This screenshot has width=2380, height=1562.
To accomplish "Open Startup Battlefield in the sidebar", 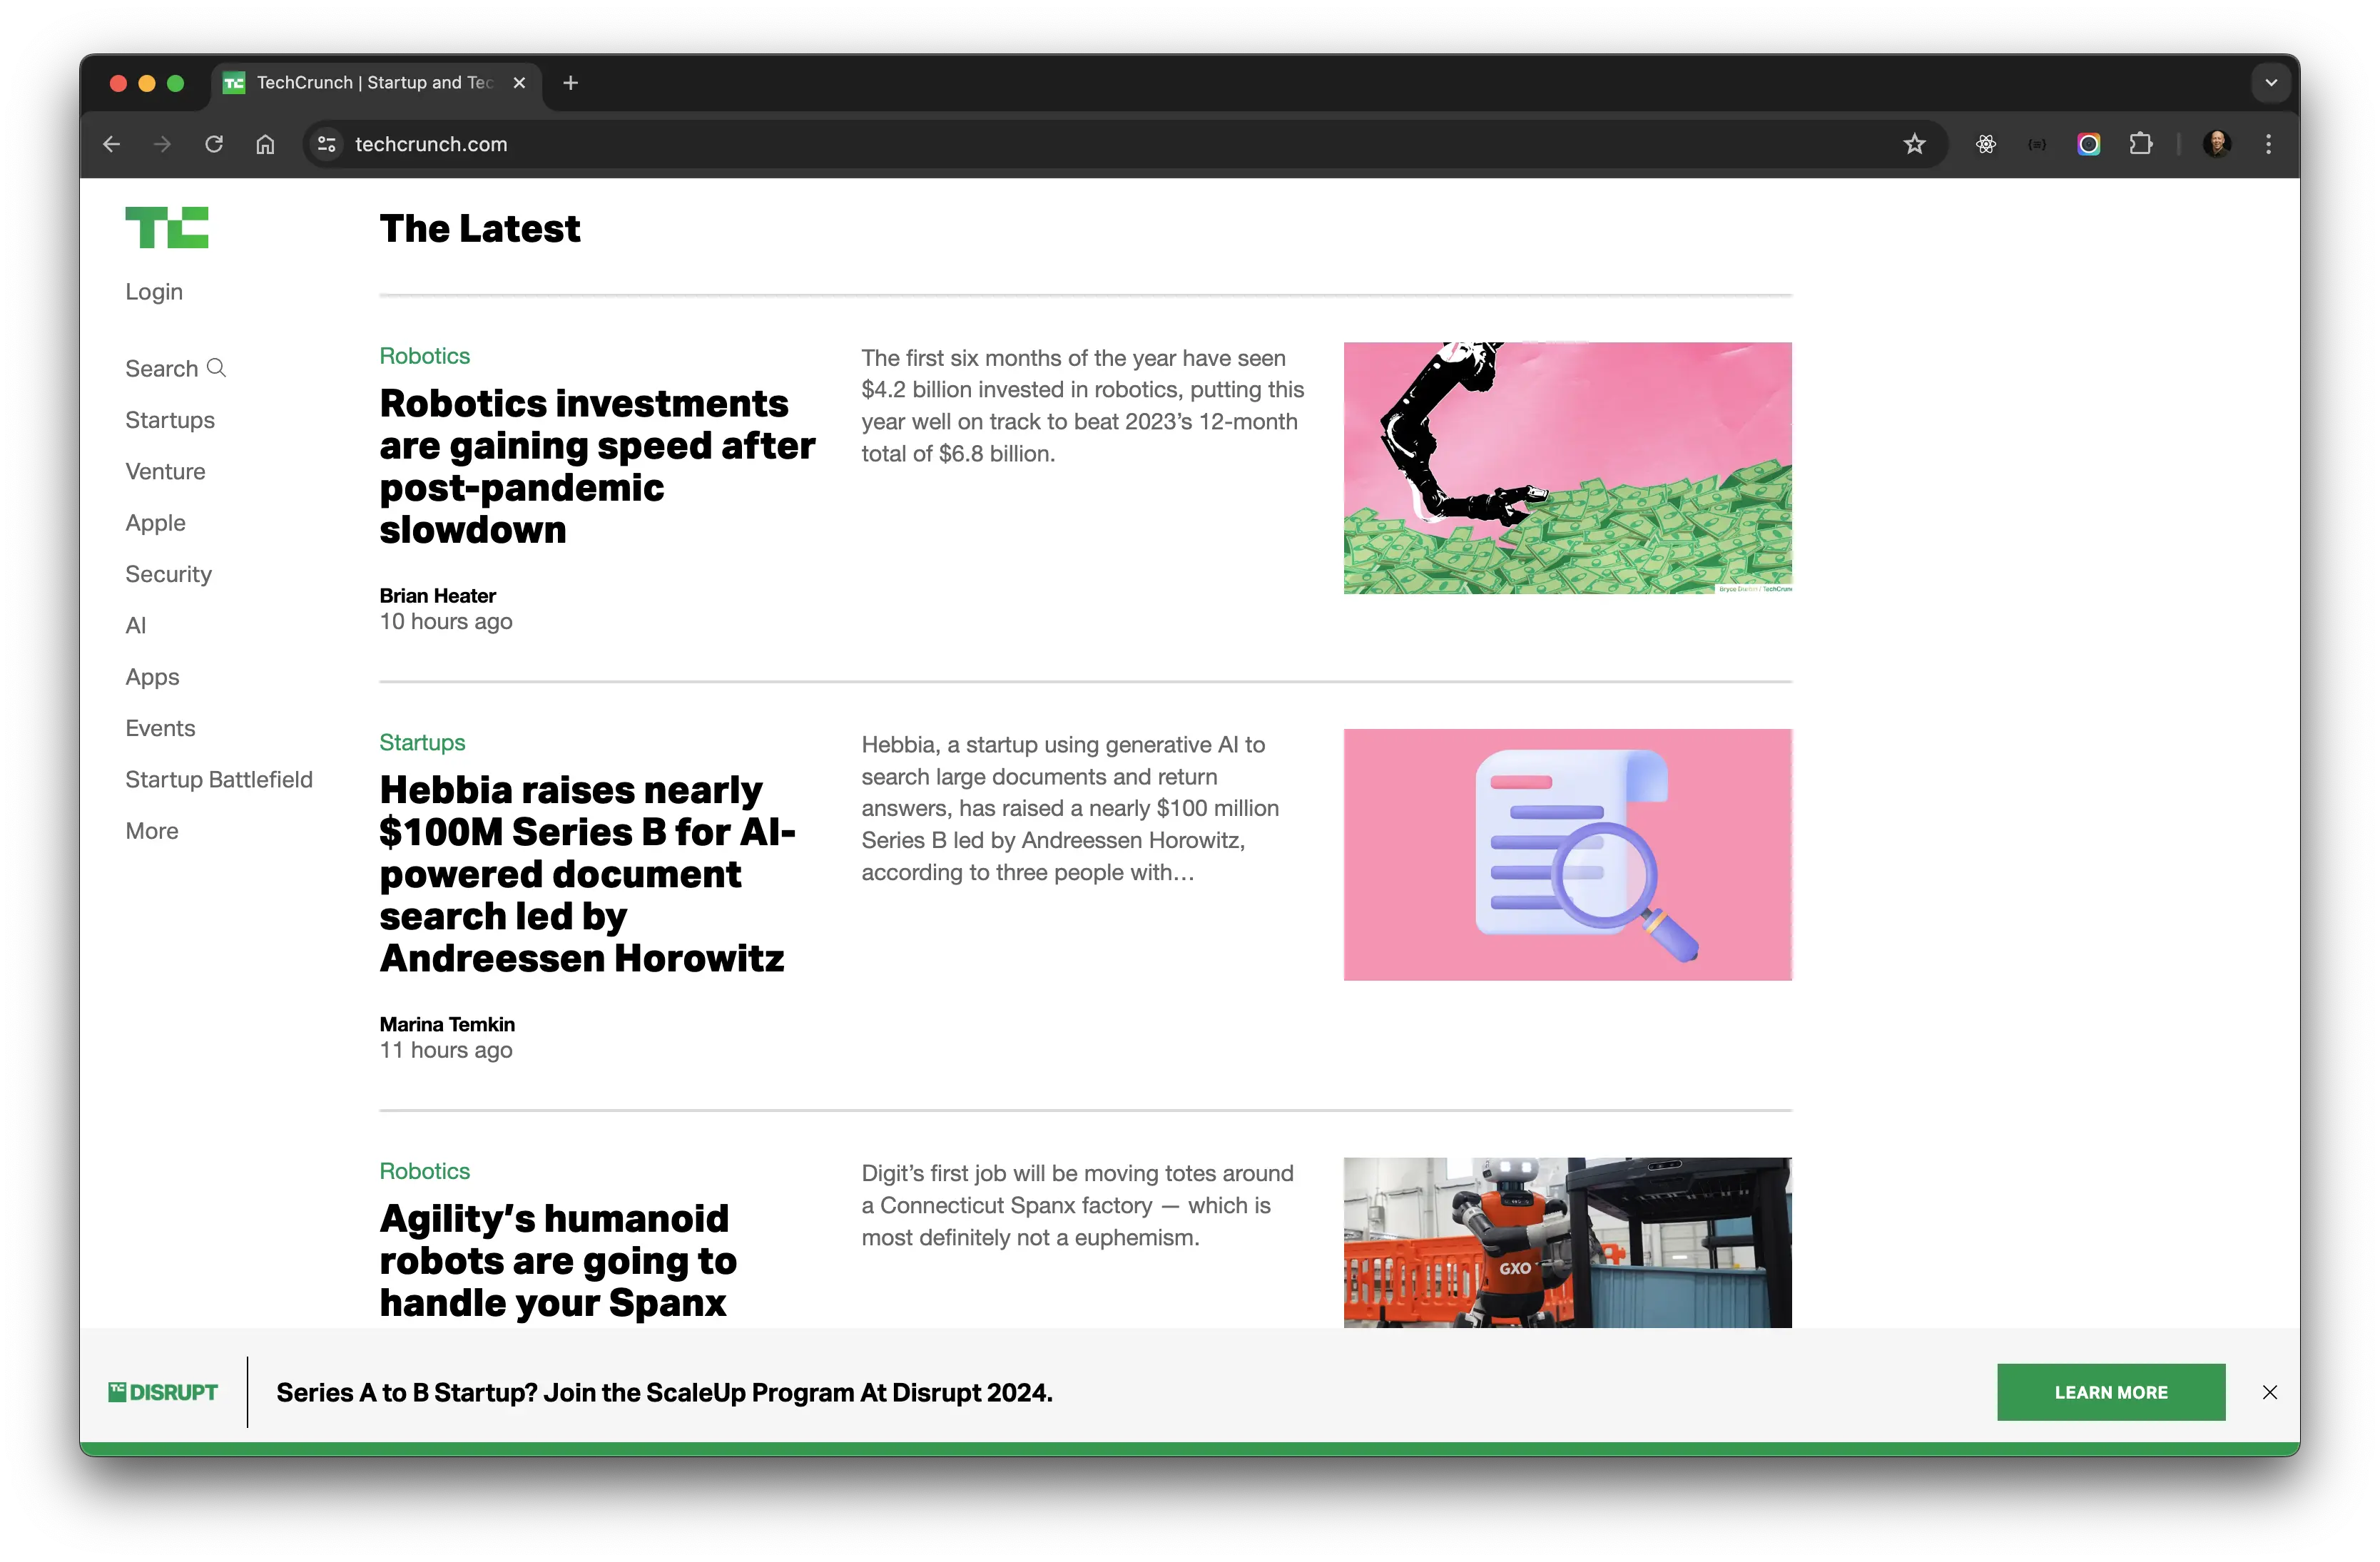I will coord(219,780).
